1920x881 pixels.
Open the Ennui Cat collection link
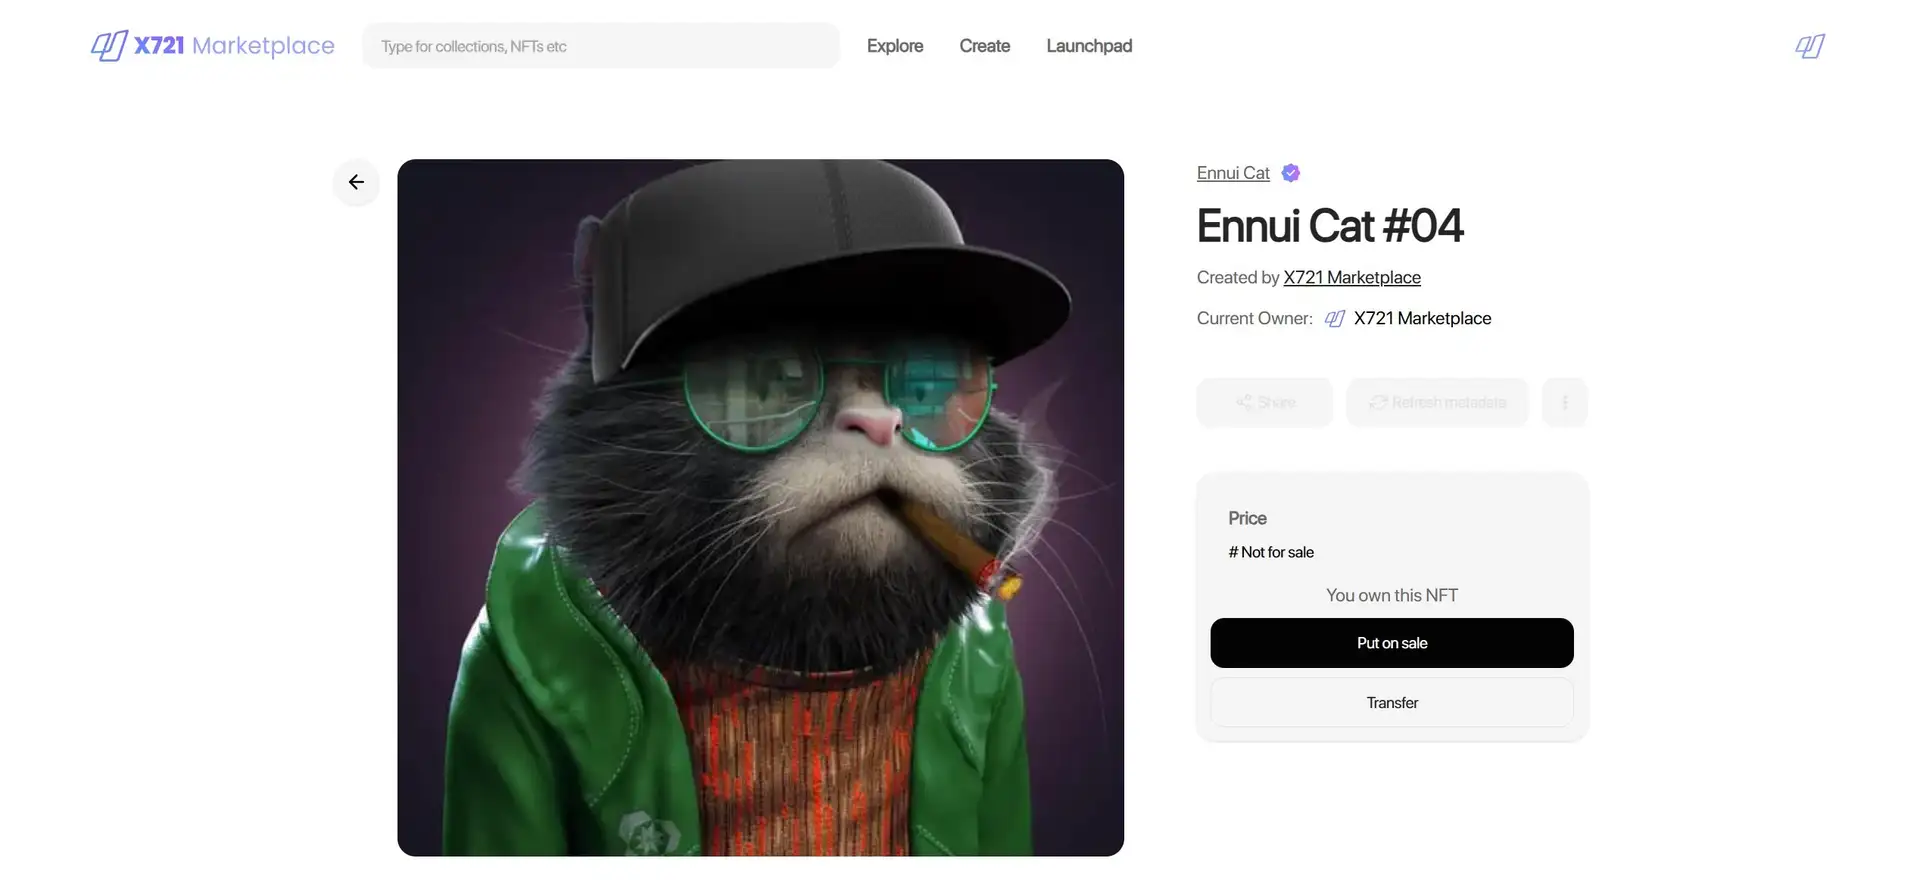(x=1233, y=173)
